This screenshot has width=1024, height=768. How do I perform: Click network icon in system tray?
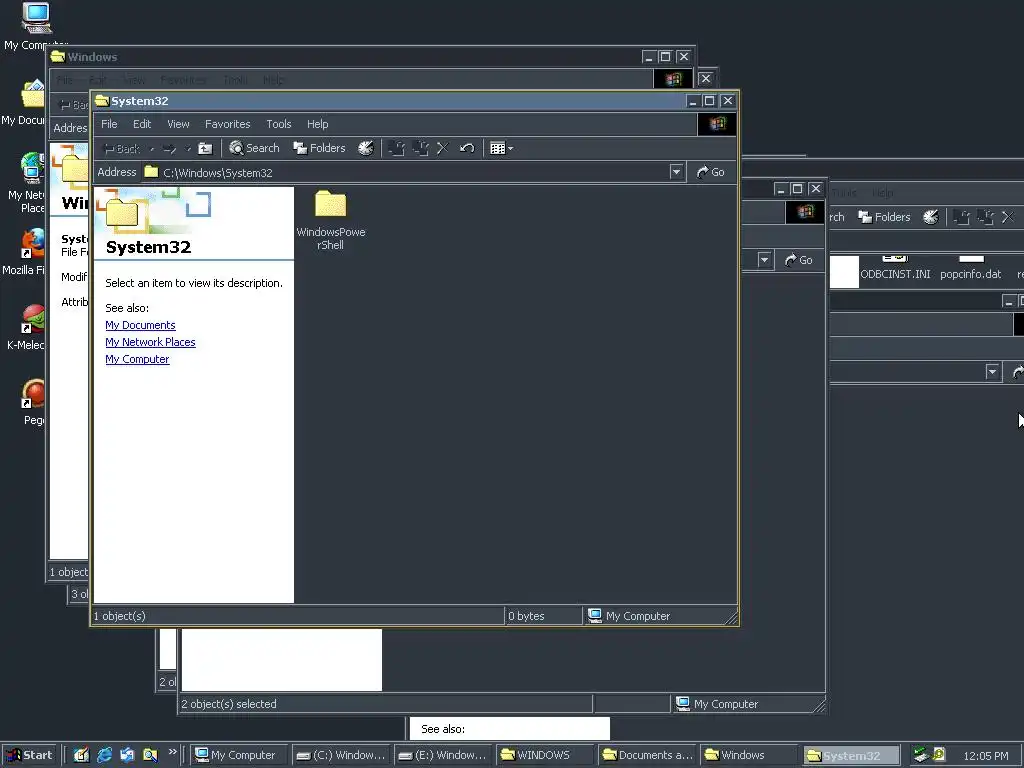tap(921, 755)
